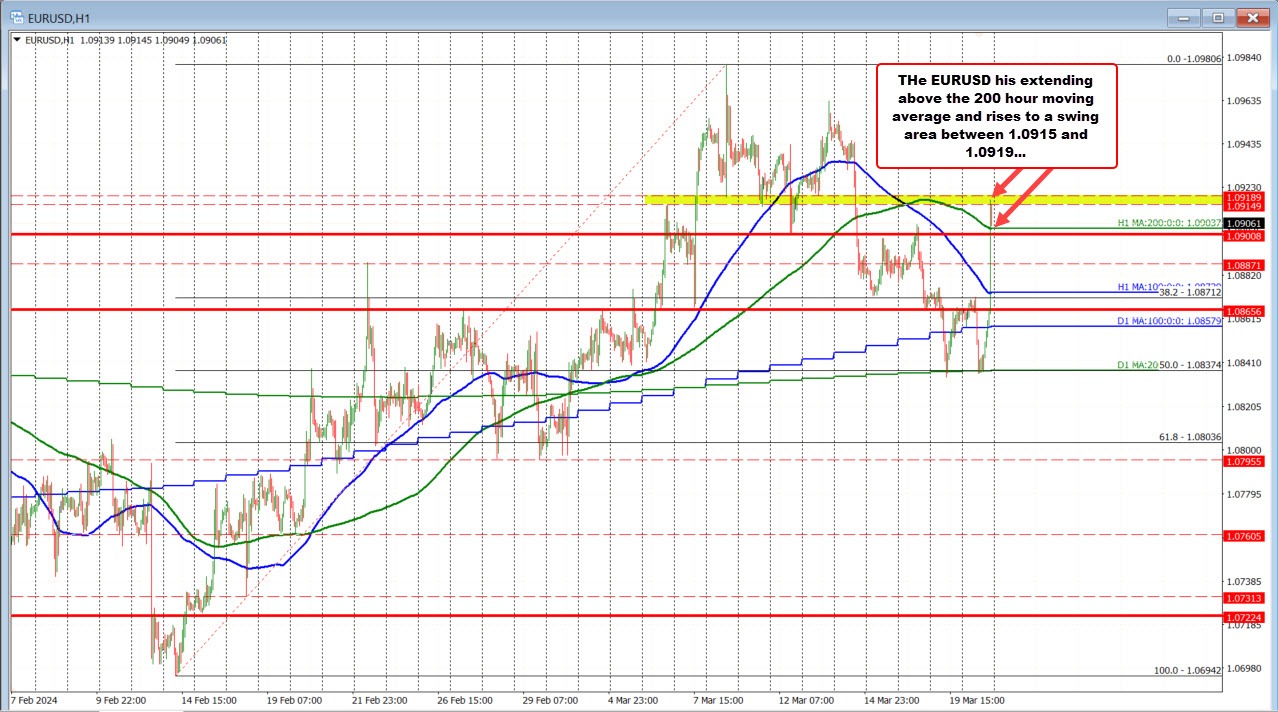
Task: Click the minimize button of the EURUSD window
Action: coord(1184,17)
